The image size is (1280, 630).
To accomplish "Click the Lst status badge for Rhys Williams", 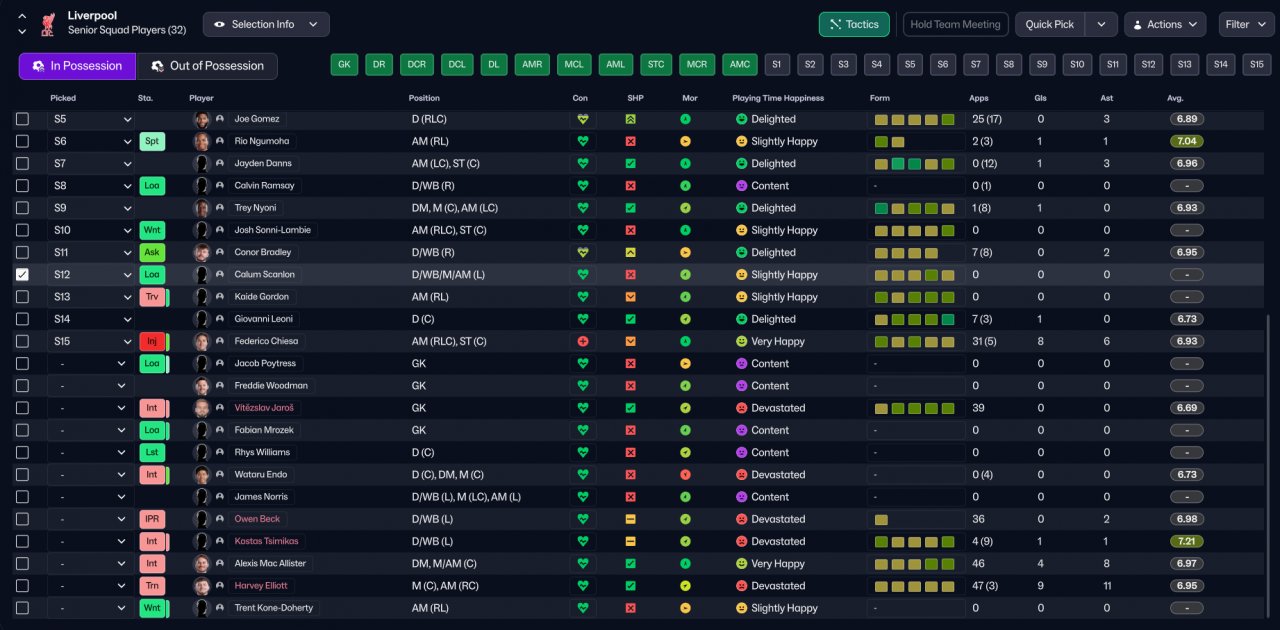I will pos(152,452).
